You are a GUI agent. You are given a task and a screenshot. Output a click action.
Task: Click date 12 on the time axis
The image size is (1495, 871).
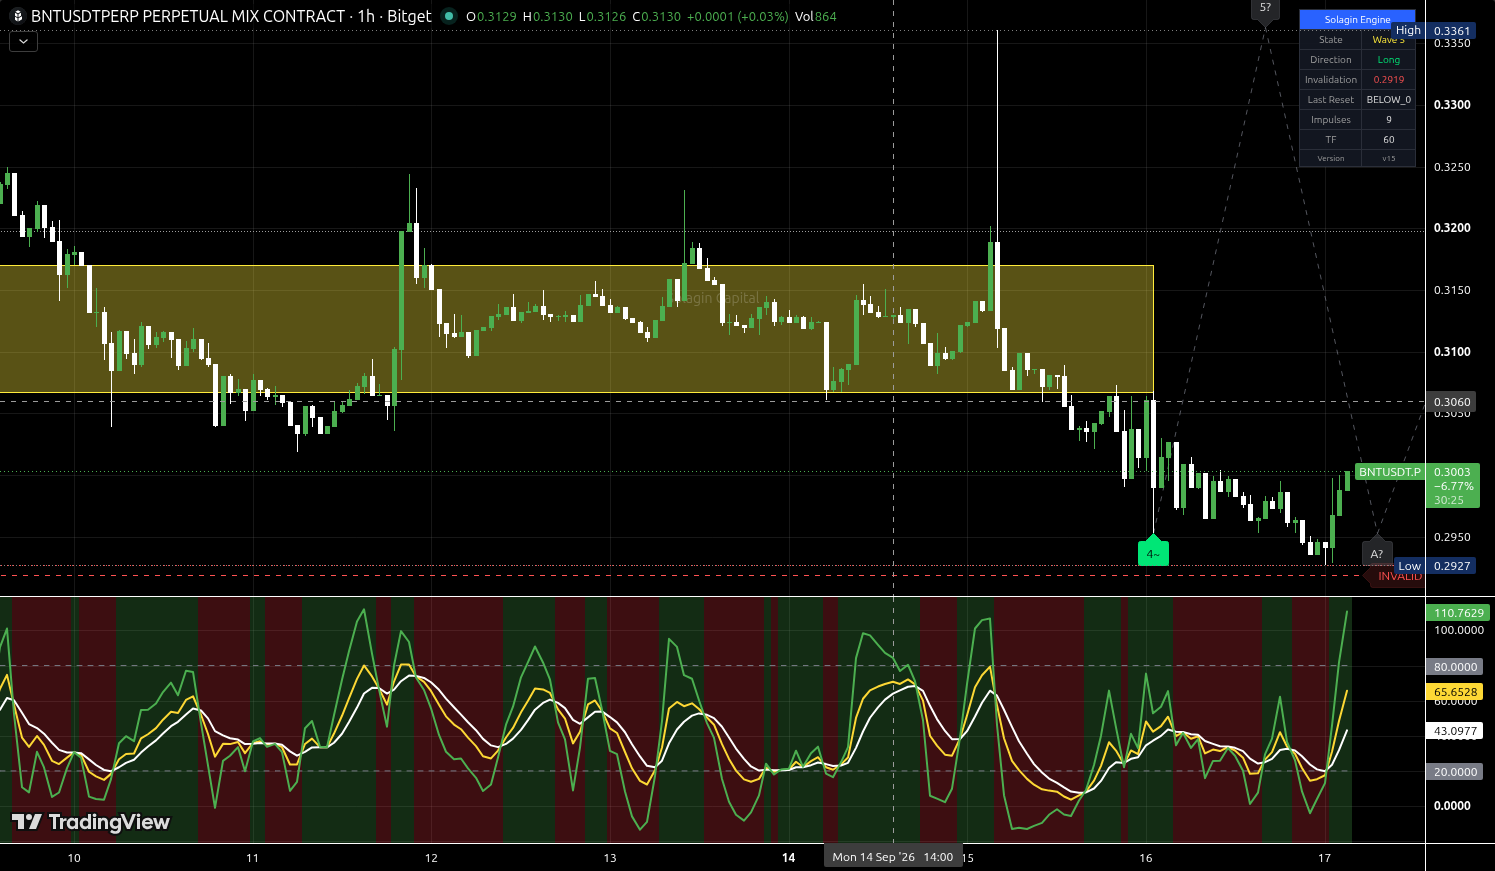(431, 858)
